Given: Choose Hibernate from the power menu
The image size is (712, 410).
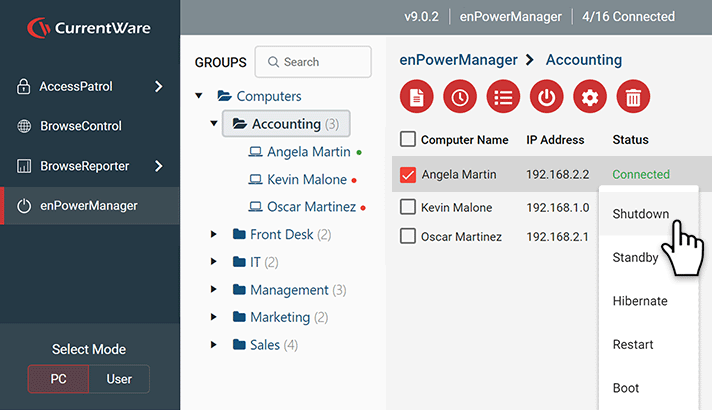Looking at the screenshot, I should click(648, 301).
